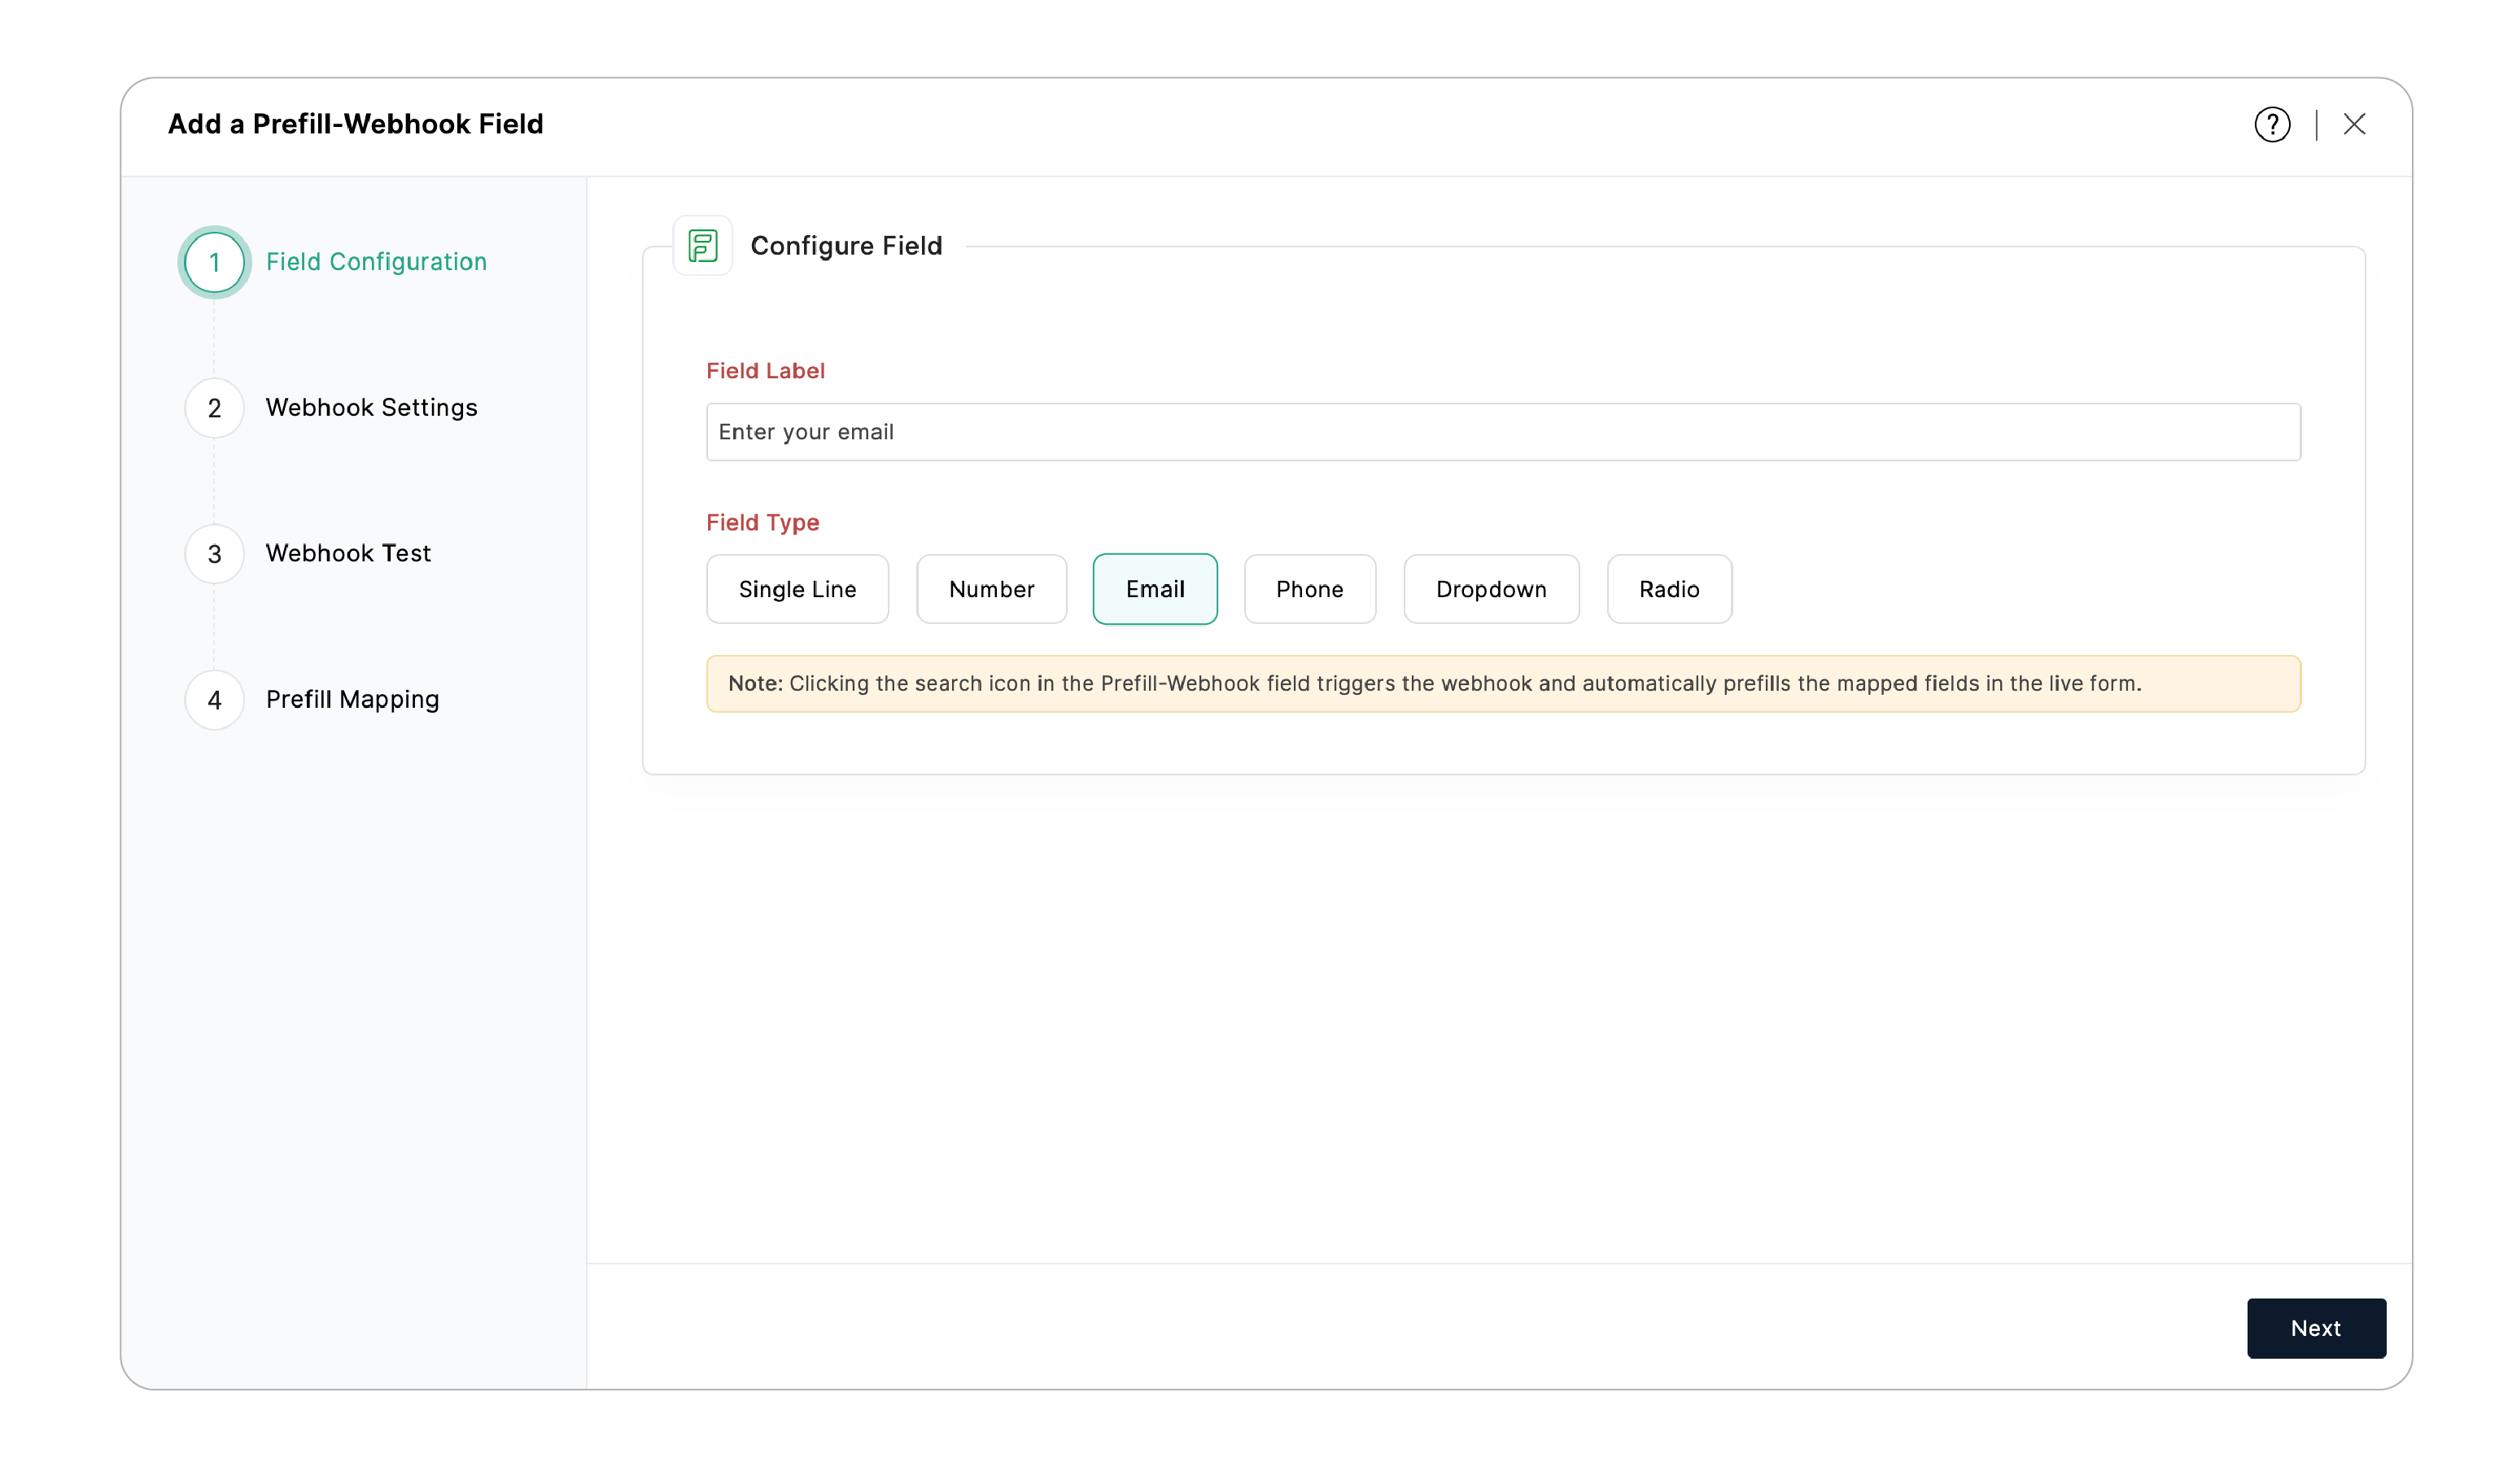This screenshot has width=2499, height=1484.
Task: Focus the Field Label text input
Action: (x=1502, y=432)
